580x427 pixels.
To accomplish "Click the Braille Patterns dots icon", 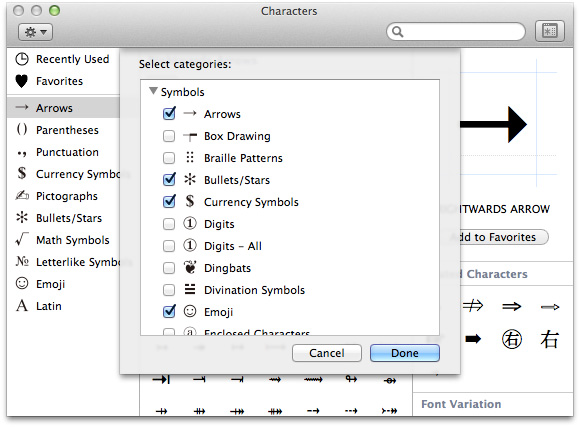I will tap(190, 158).
